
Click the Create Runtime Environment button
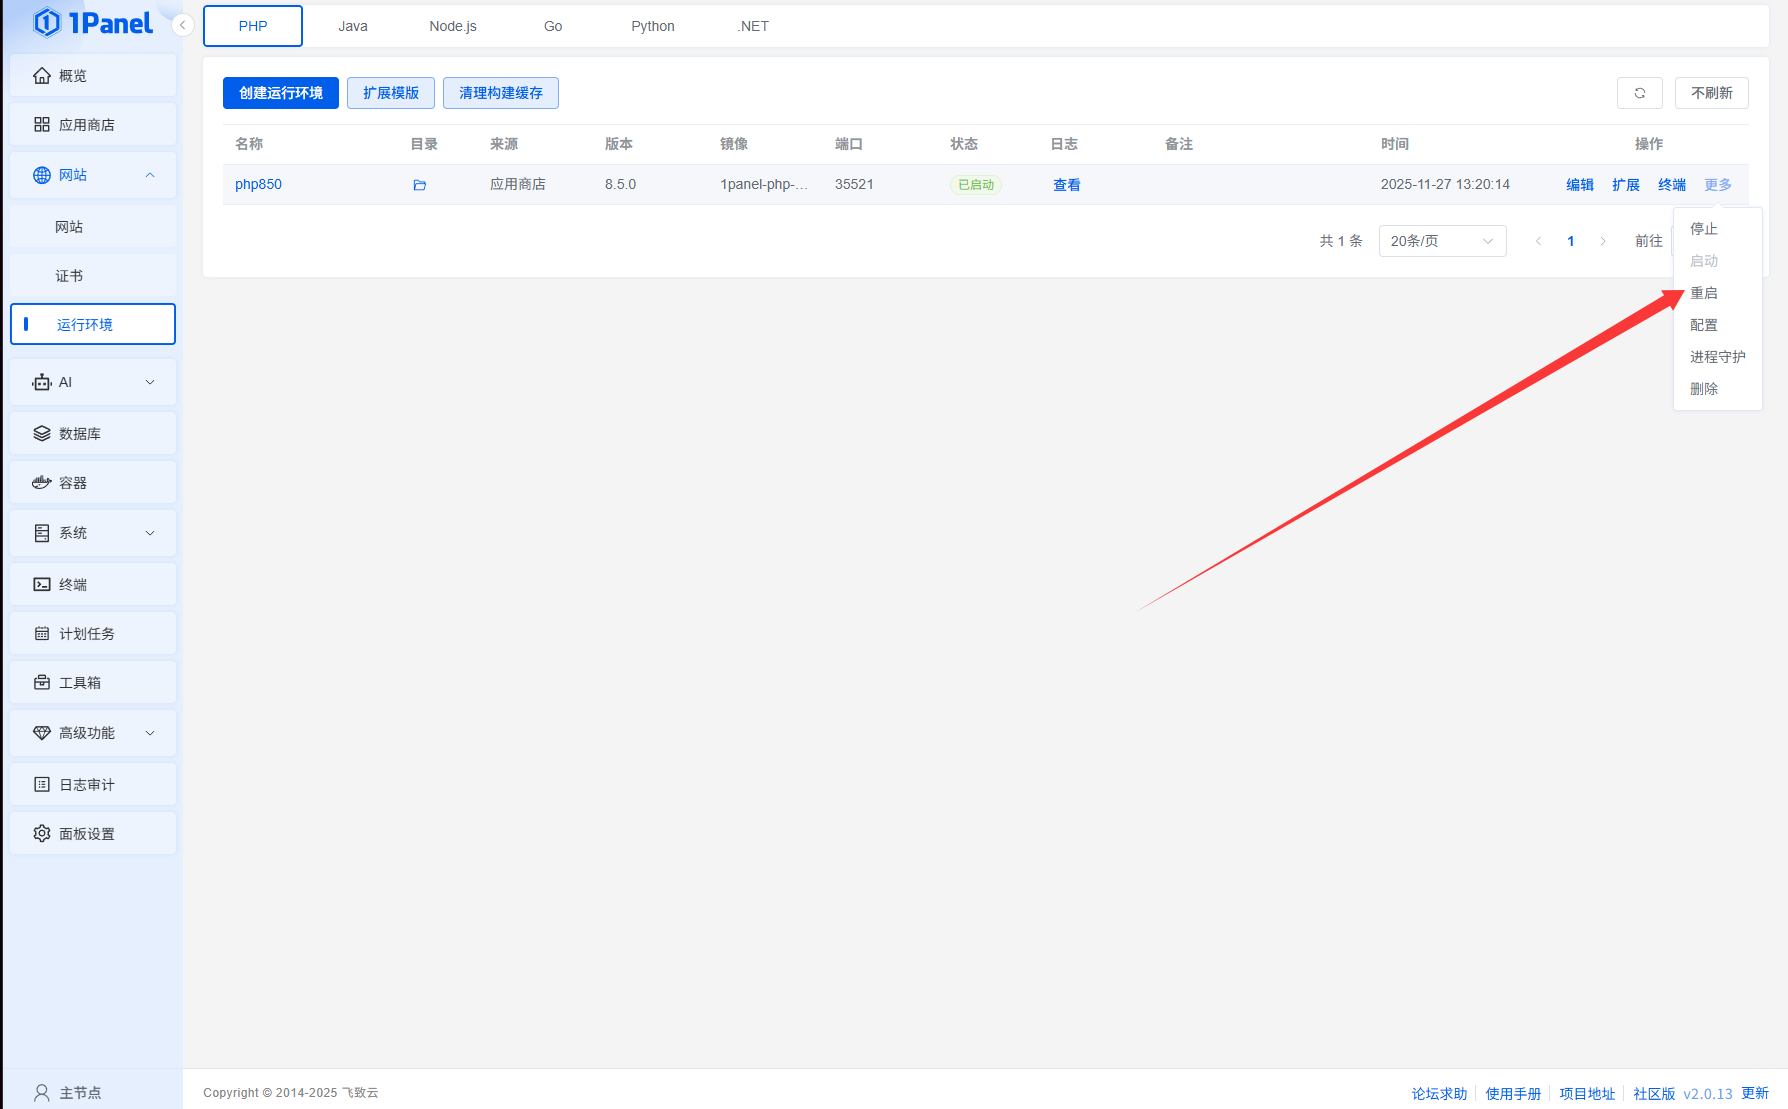[281, 93]
